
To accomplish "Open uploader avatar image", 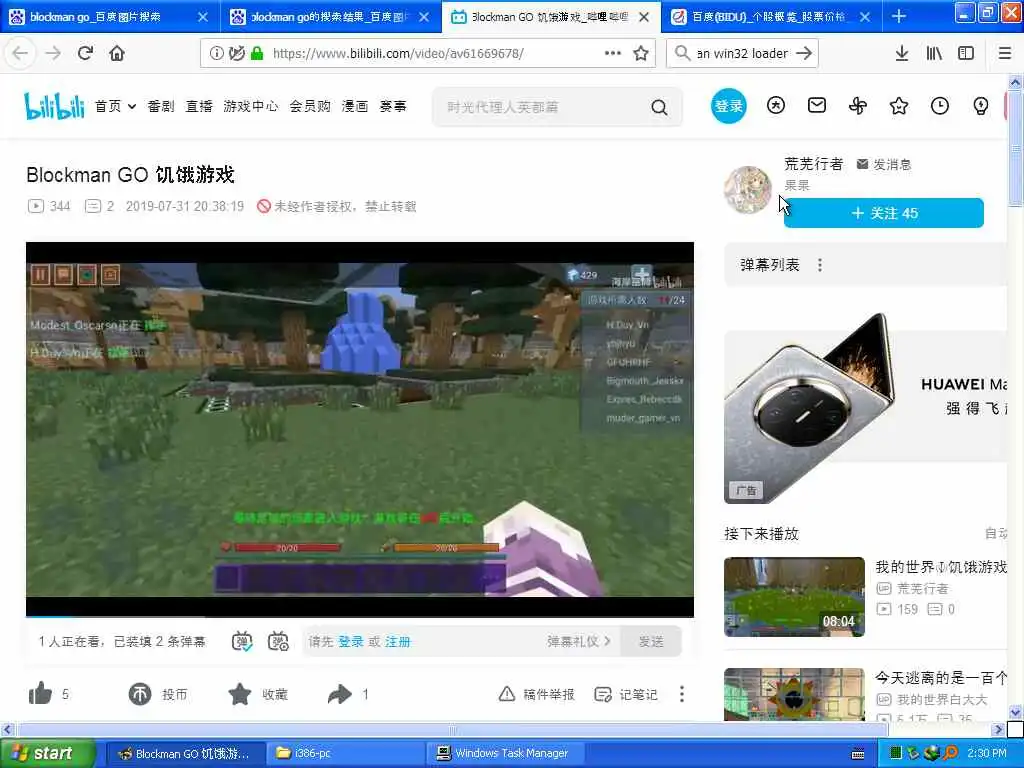I will 748,189.
